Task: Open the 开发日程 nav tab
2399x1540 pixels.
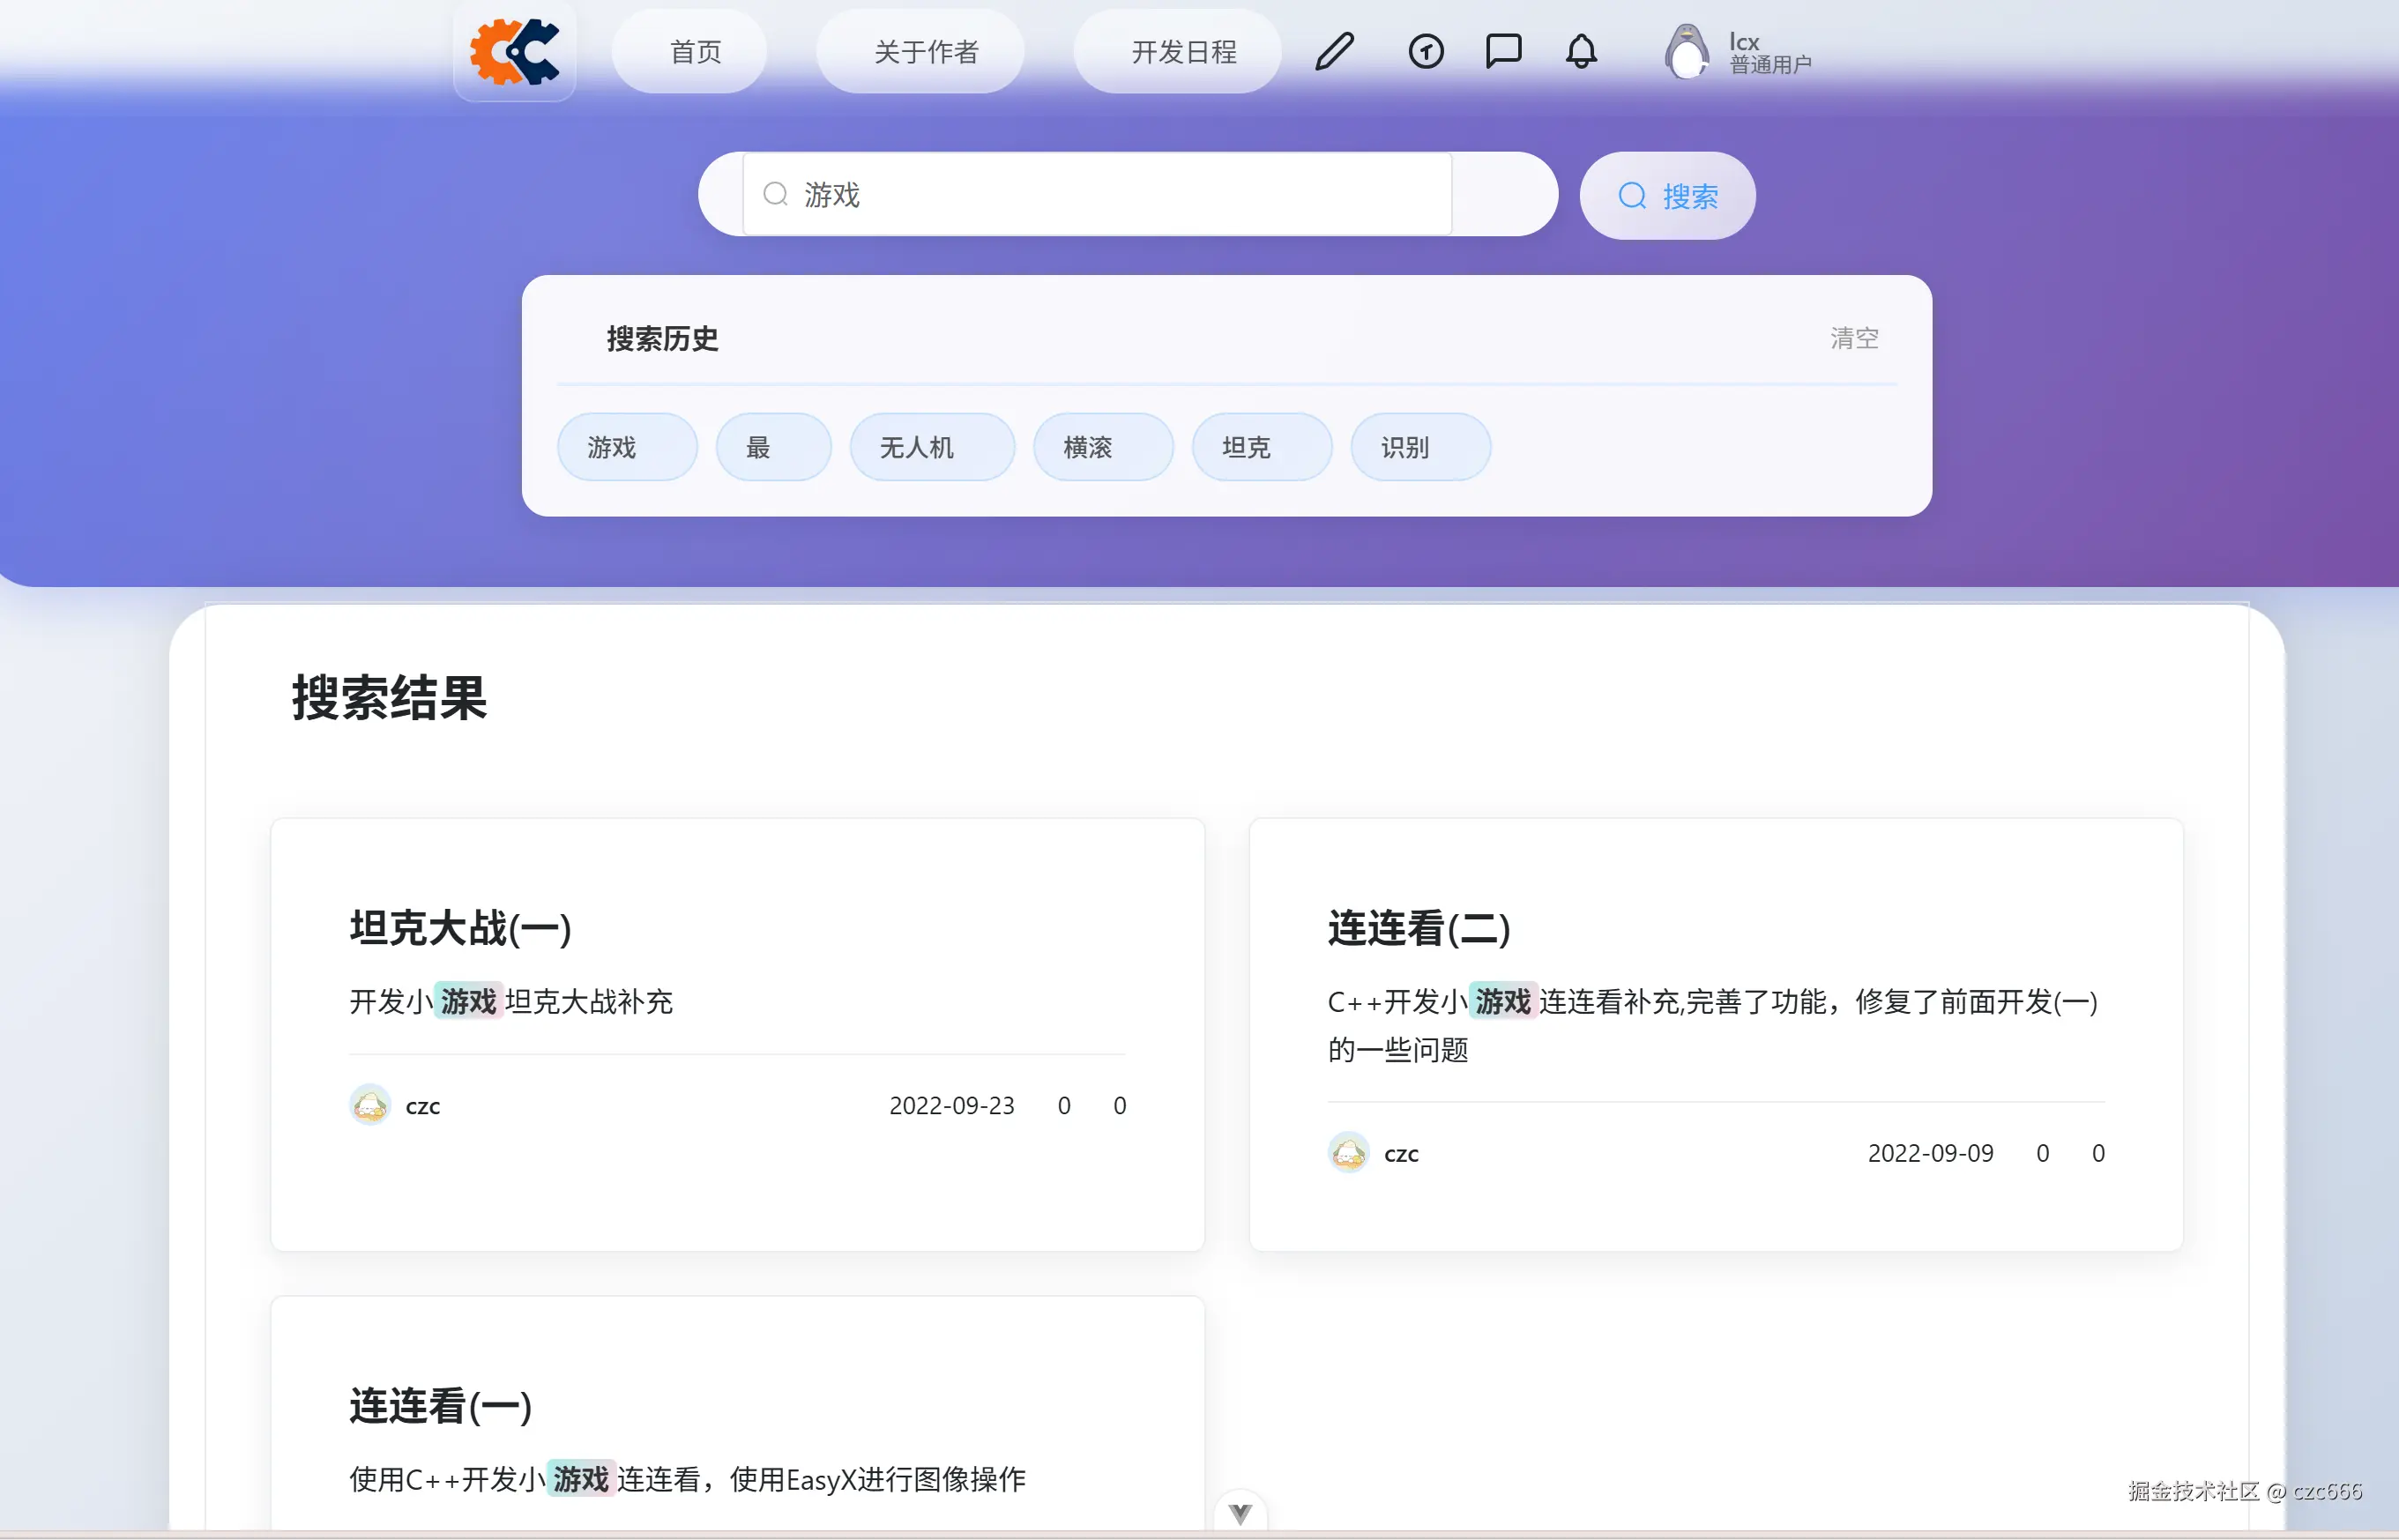Action: 1183,52
